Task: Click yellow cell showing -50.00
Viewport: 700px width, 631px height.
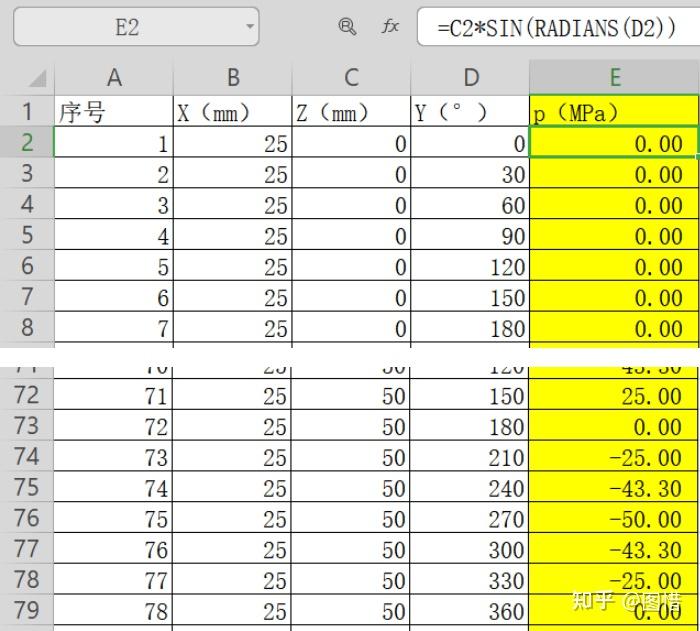Action: pyautogui.click(x=614, y=518)
